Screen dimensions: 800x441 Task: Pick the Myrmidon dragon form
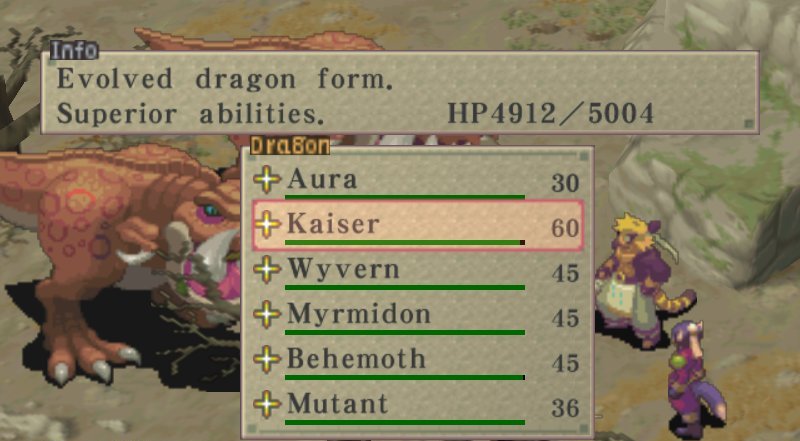(x=417, y=315)
